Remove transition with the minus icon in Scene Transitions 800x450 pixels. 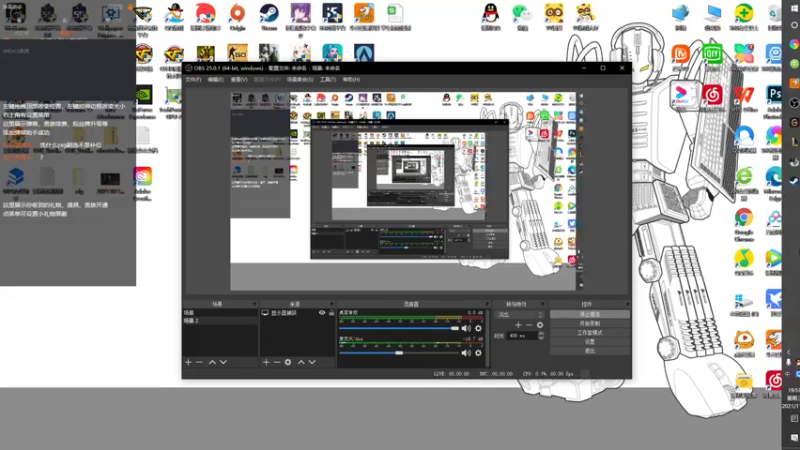coord(529,325)
